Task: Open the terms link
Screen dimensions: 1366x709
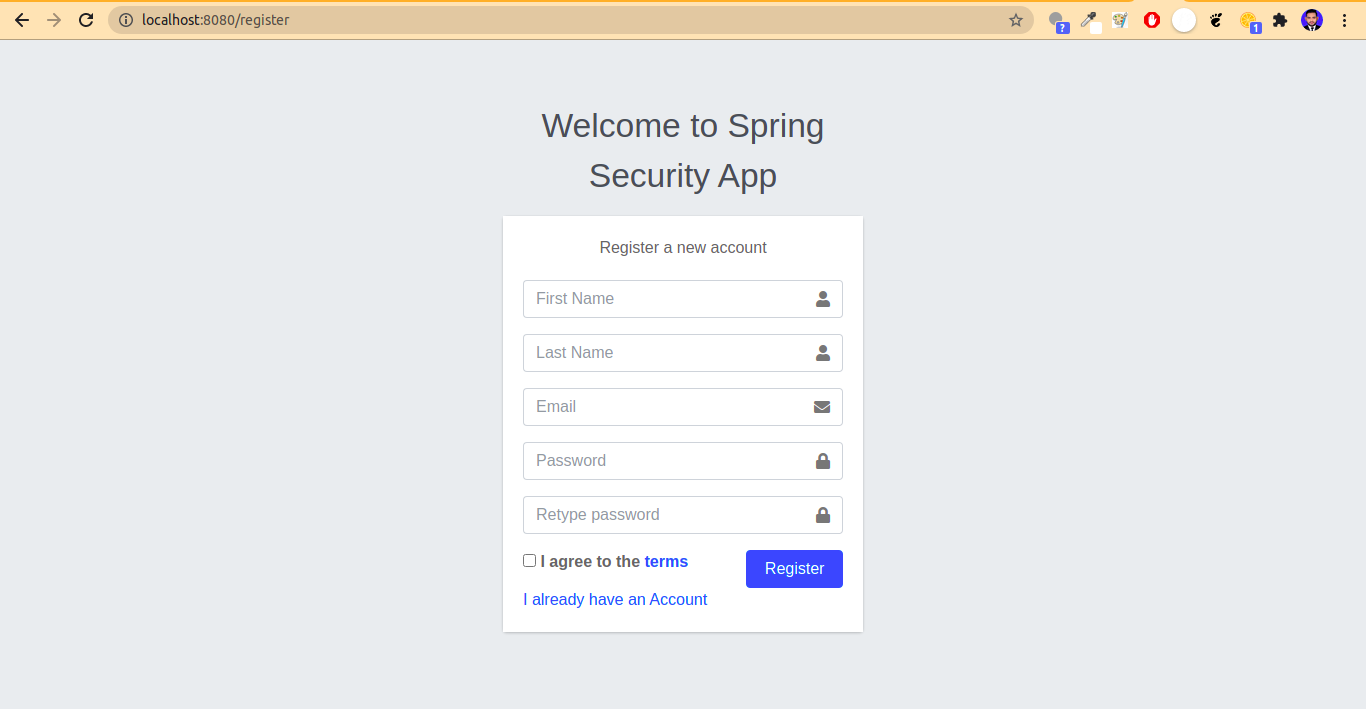Action: (668, 561)
